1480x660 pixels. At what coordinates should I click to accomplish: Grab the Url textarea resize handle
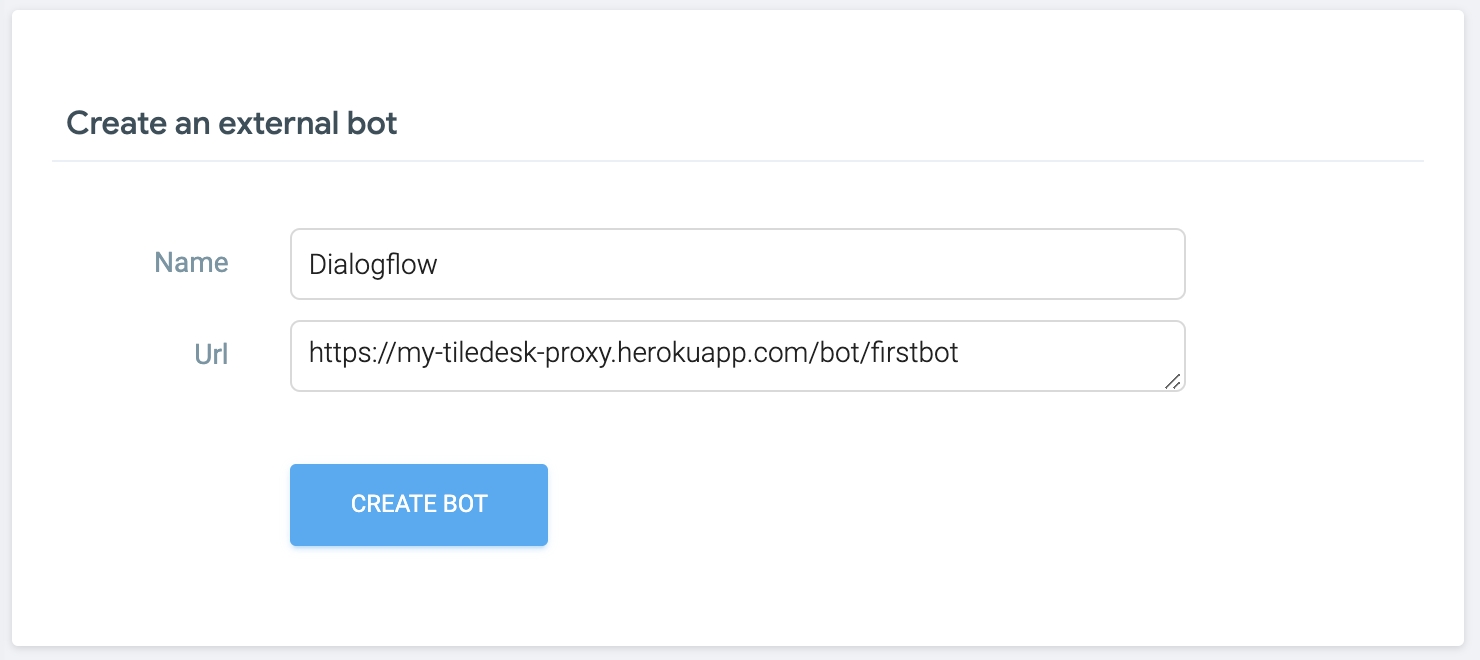point(1173,380)
